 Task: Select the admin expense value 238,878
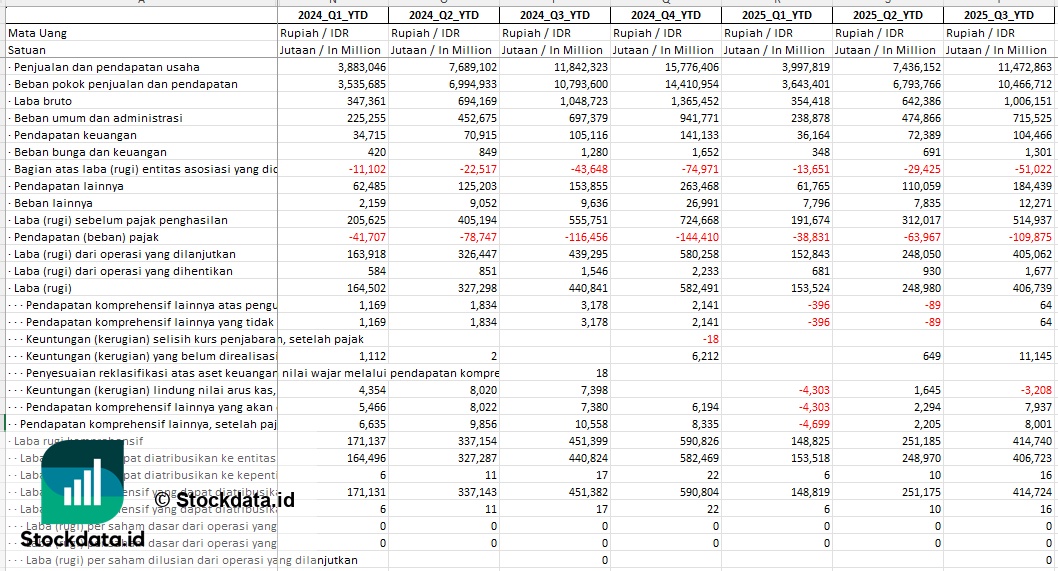[810, 117]
